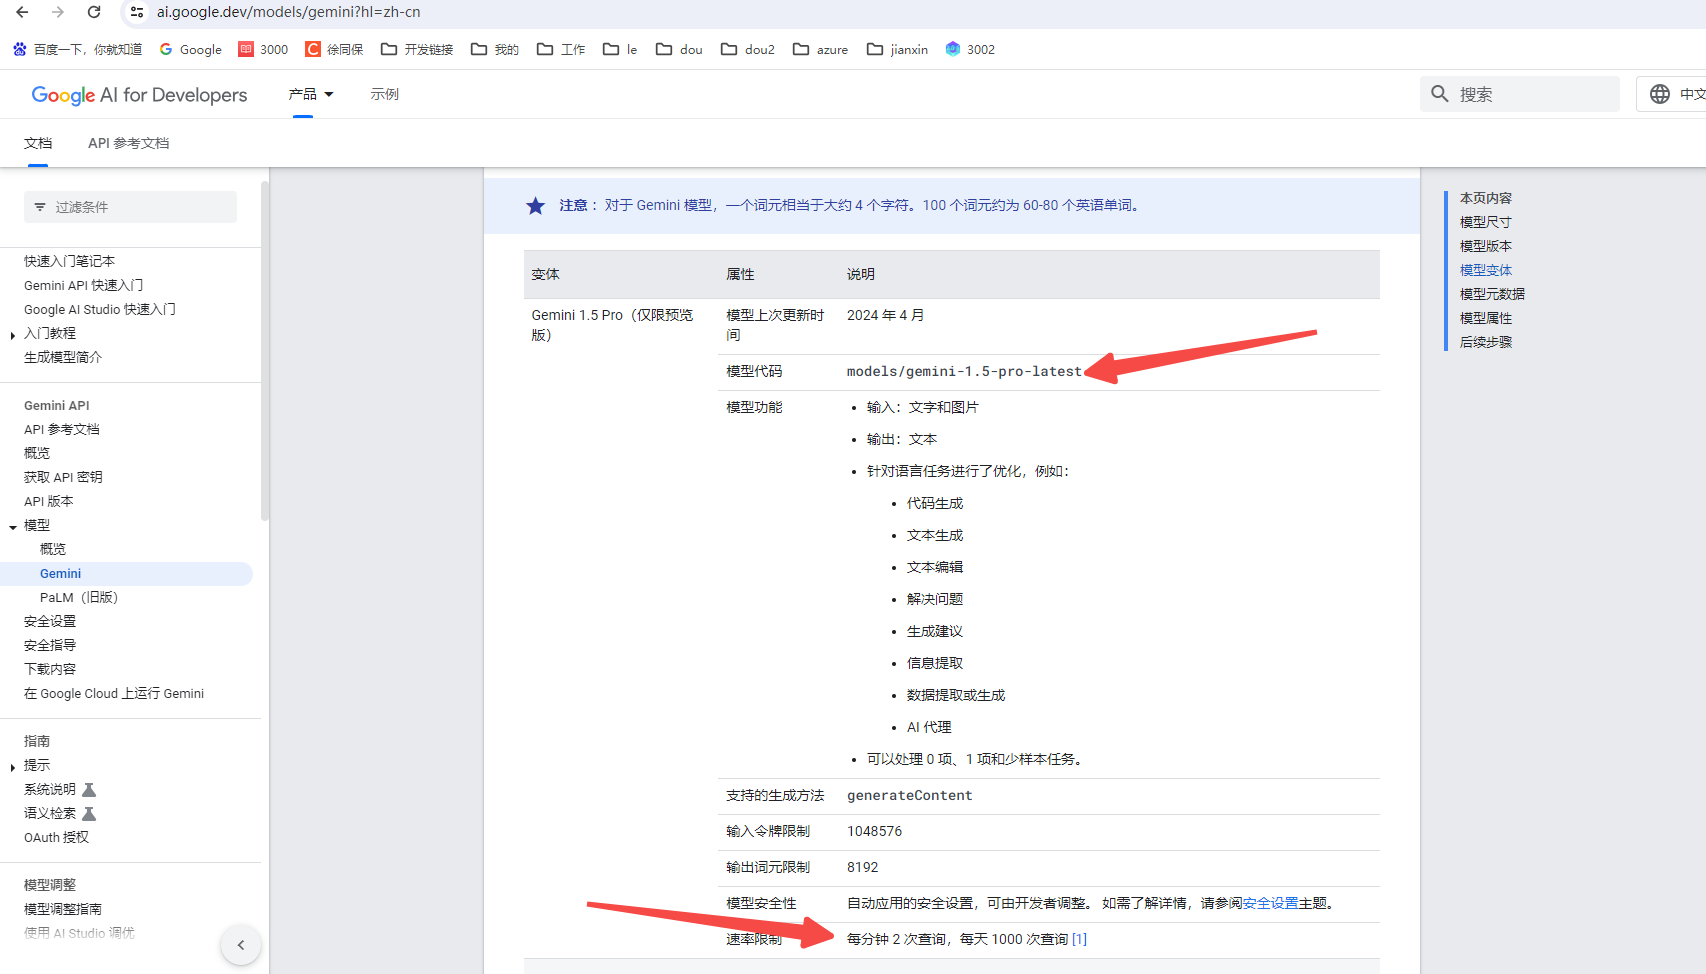
Task: Open sidebar API 参考文档 under Gemini API
Action: [62, 429]
